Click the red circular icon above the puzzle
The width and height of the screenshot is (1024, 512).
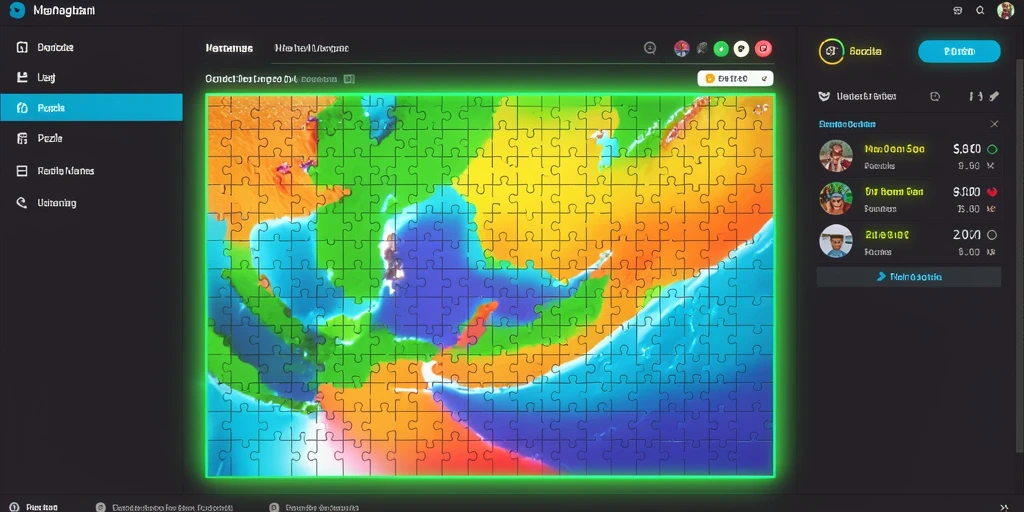[763, 48]
